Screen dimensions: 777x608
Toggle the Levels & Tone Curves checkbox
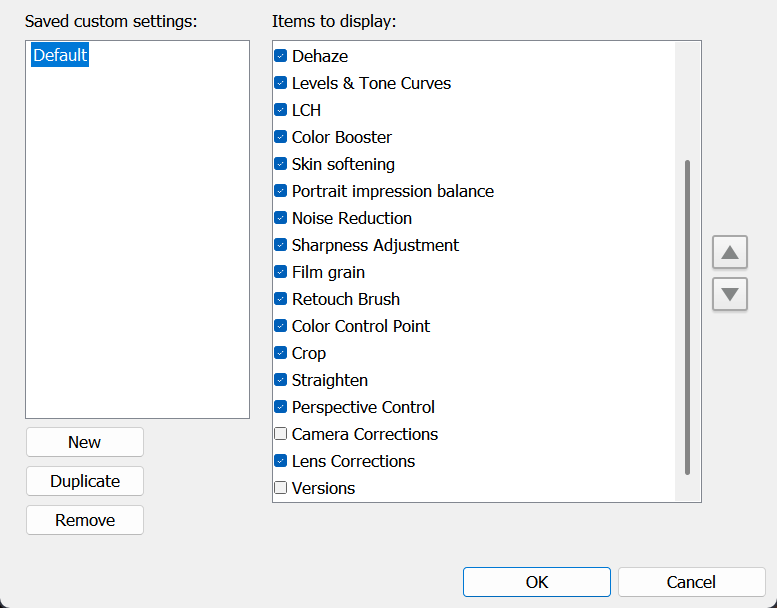click(281, 84)
